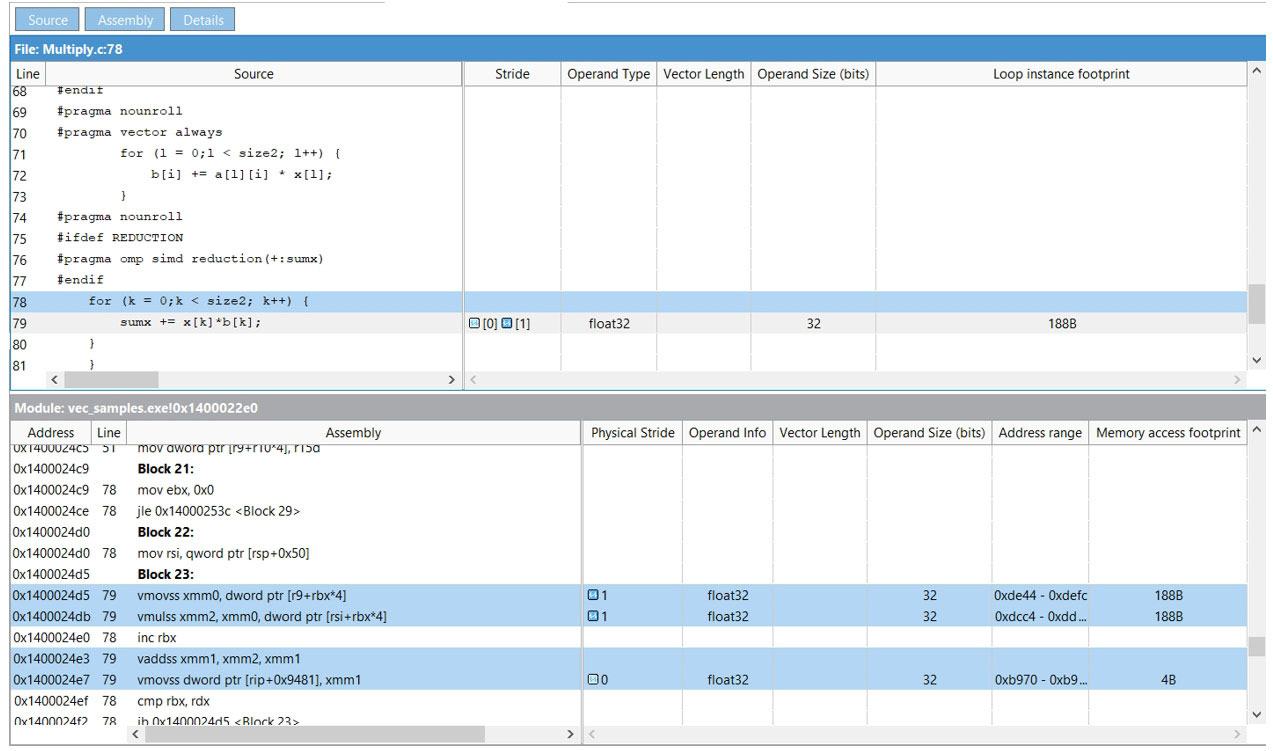Click the stride [0] icon on line 79
The height and width of the screenshot is (751, 1273).
(475, 324)
